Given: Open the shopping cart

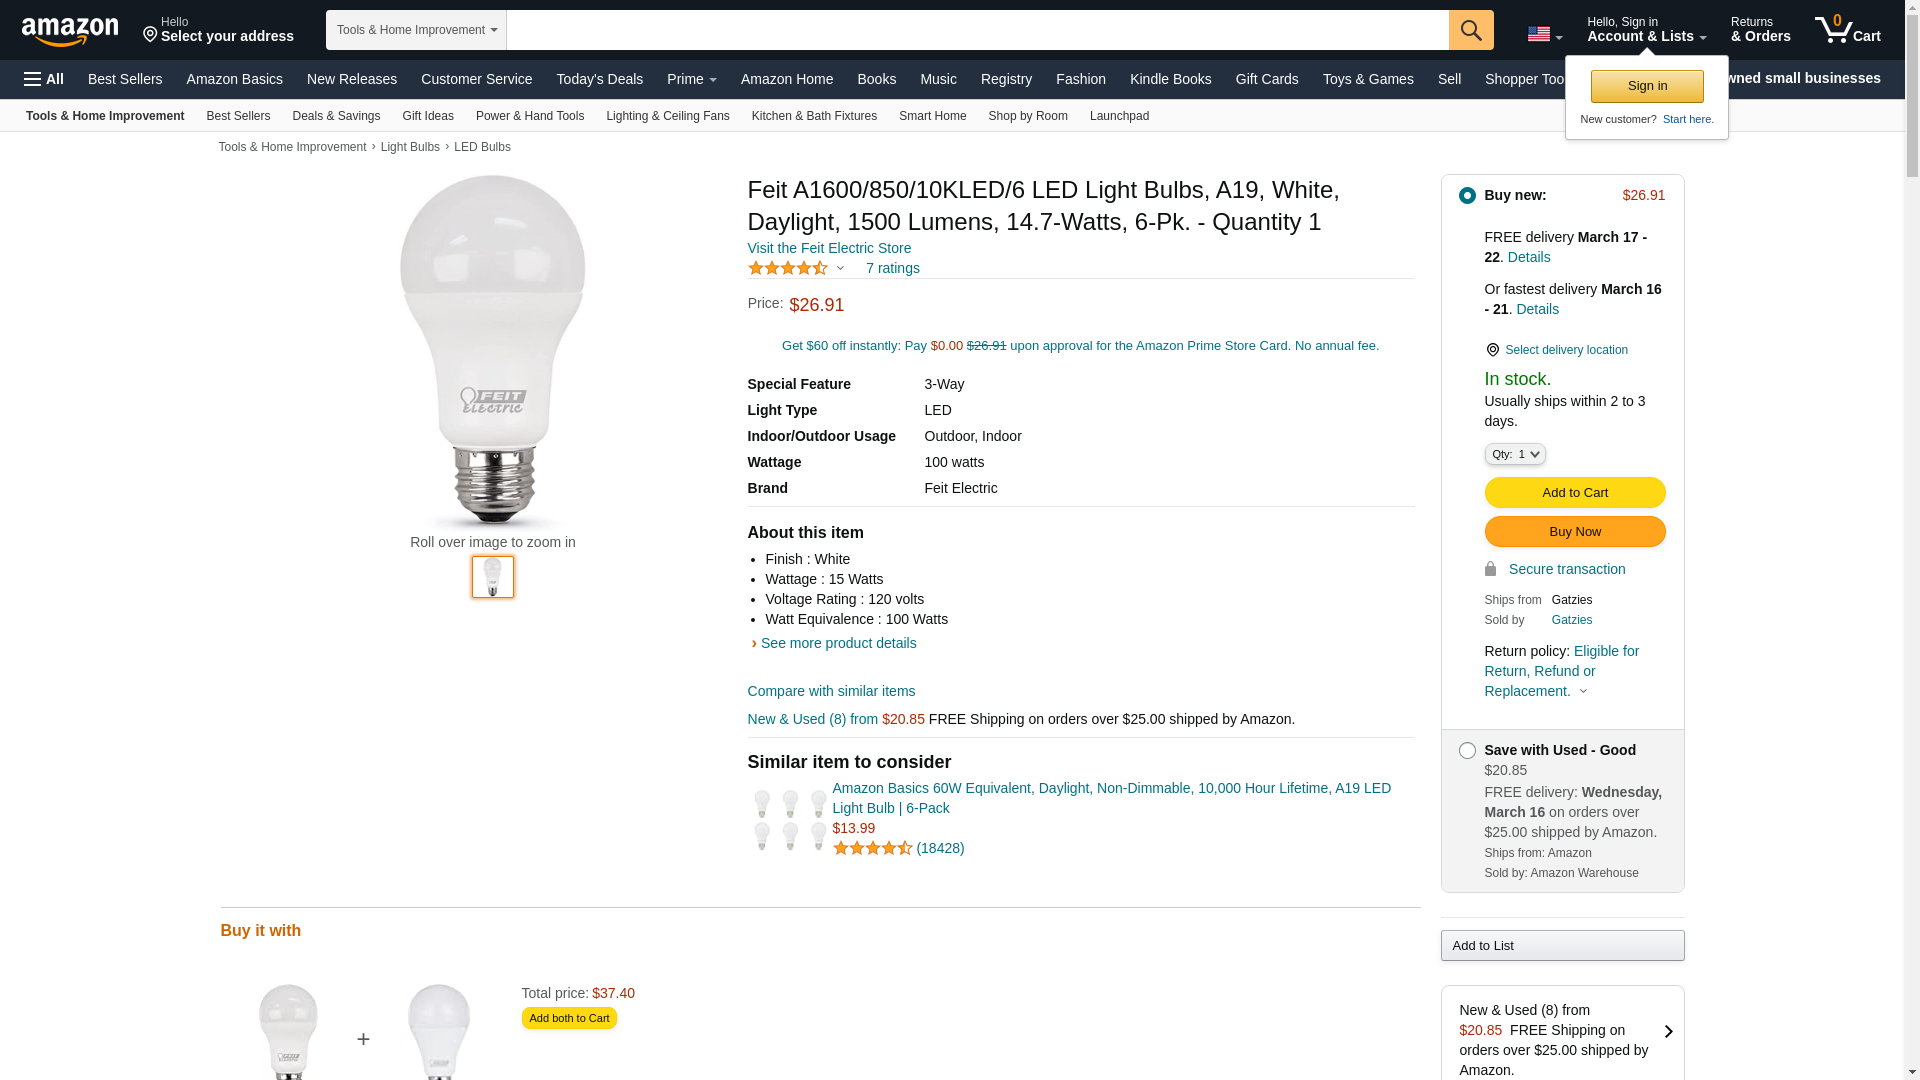Looking at the screenshot, I should [1847, 30].
